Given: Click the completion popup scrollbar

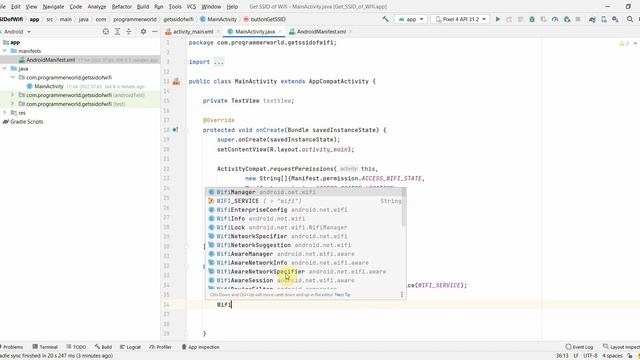Looking at the screenshot, I should tap(404, 207).
